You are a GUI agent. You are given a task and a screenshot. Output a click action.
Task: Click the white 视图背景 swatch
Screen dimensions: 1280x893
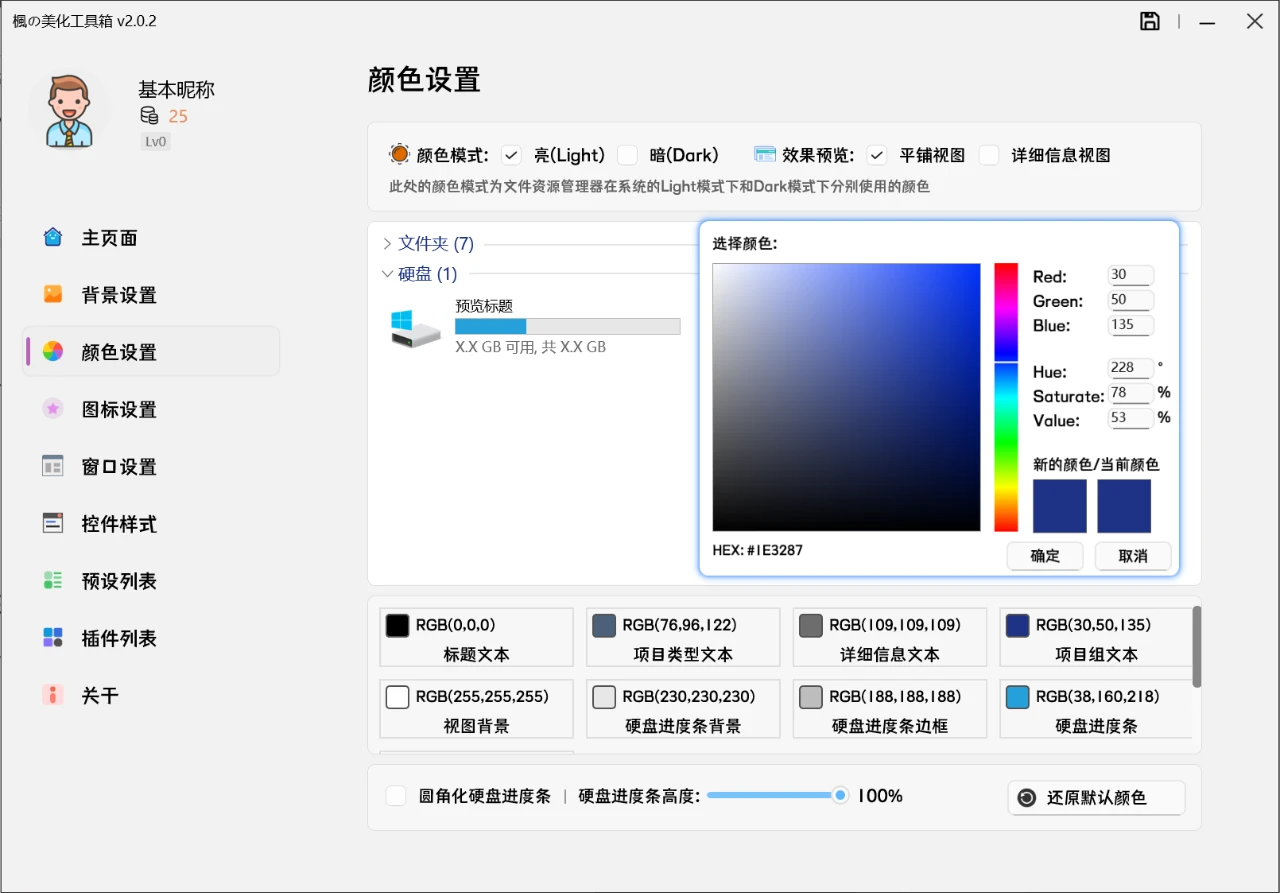(397, 697)
